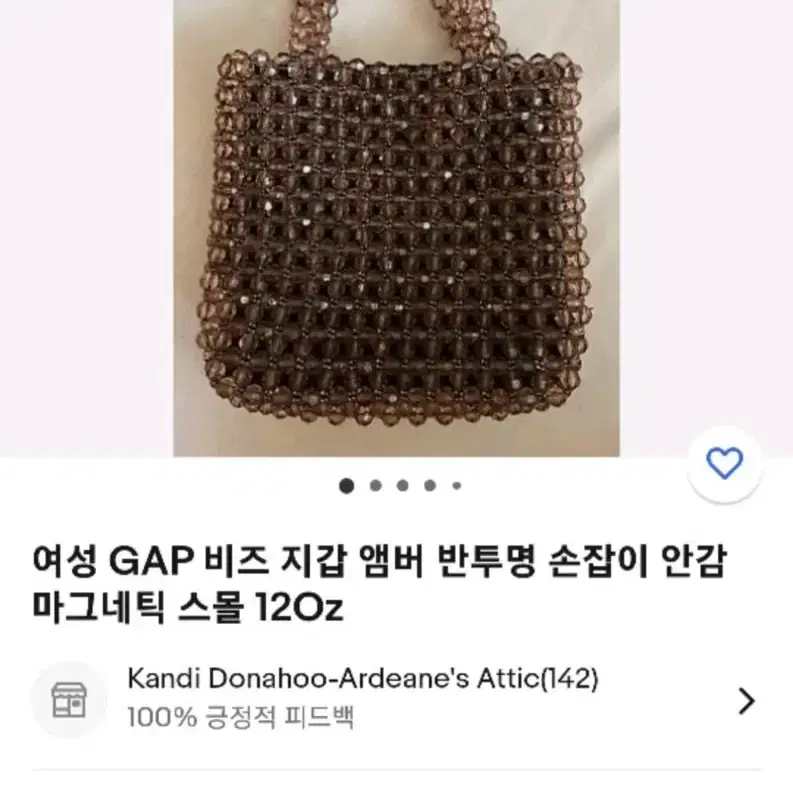Select the small fifth pagination dot

click(x=457, y=486)
